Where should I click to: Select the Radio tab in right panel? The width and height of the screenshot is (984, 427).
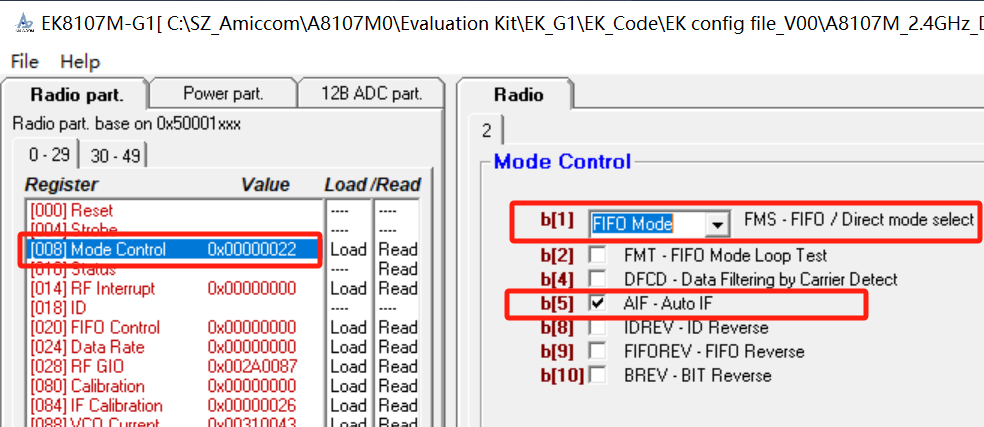518,95
